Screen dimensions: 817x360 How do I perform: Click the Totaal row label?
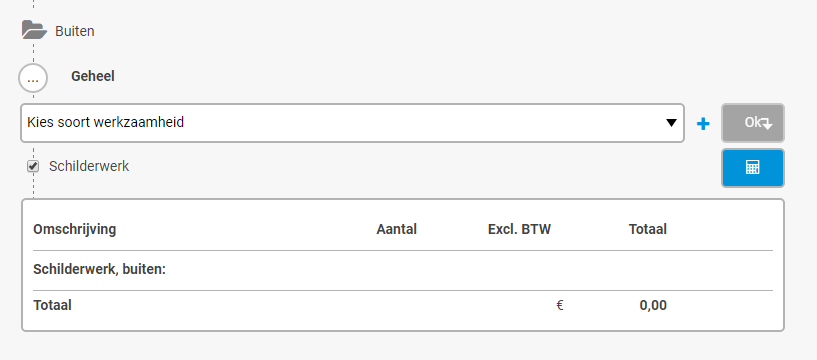(52, 305)
